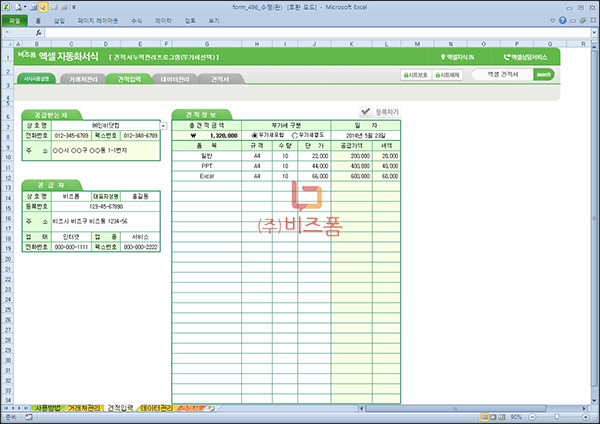This screenshot has width=600, height=424.
Task: Open 엑셀지식 IN link in green header
Action: tap(457, 57)
